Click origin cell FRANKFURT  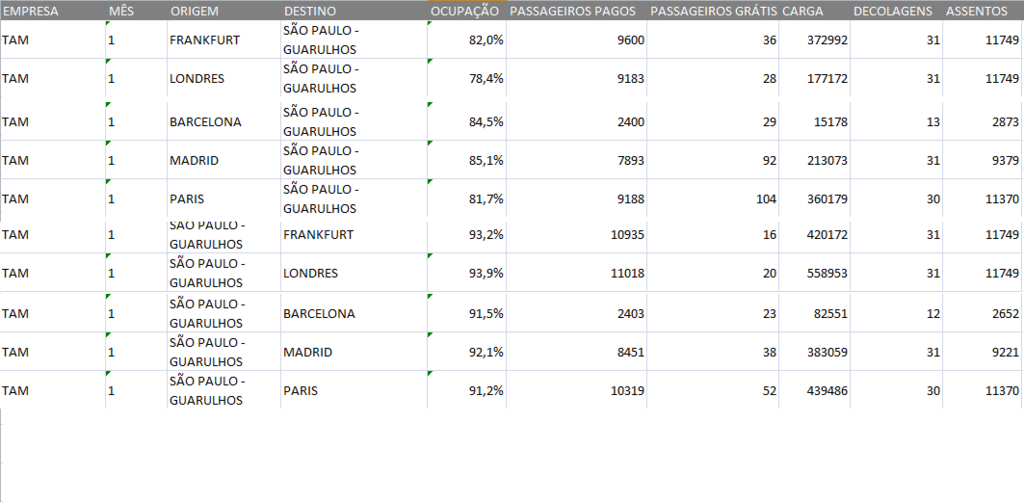[x=223, y=40]
